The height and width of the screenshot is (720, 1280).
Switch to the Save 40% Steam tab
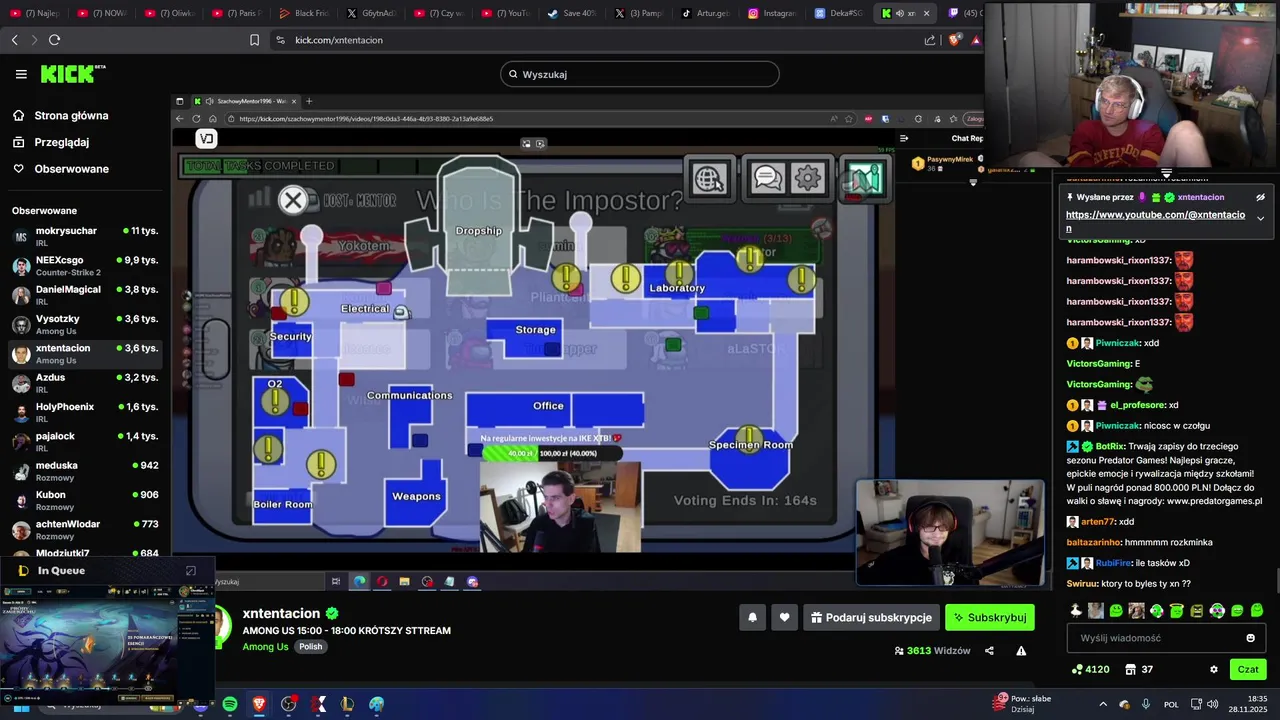[x=570, y=13]
